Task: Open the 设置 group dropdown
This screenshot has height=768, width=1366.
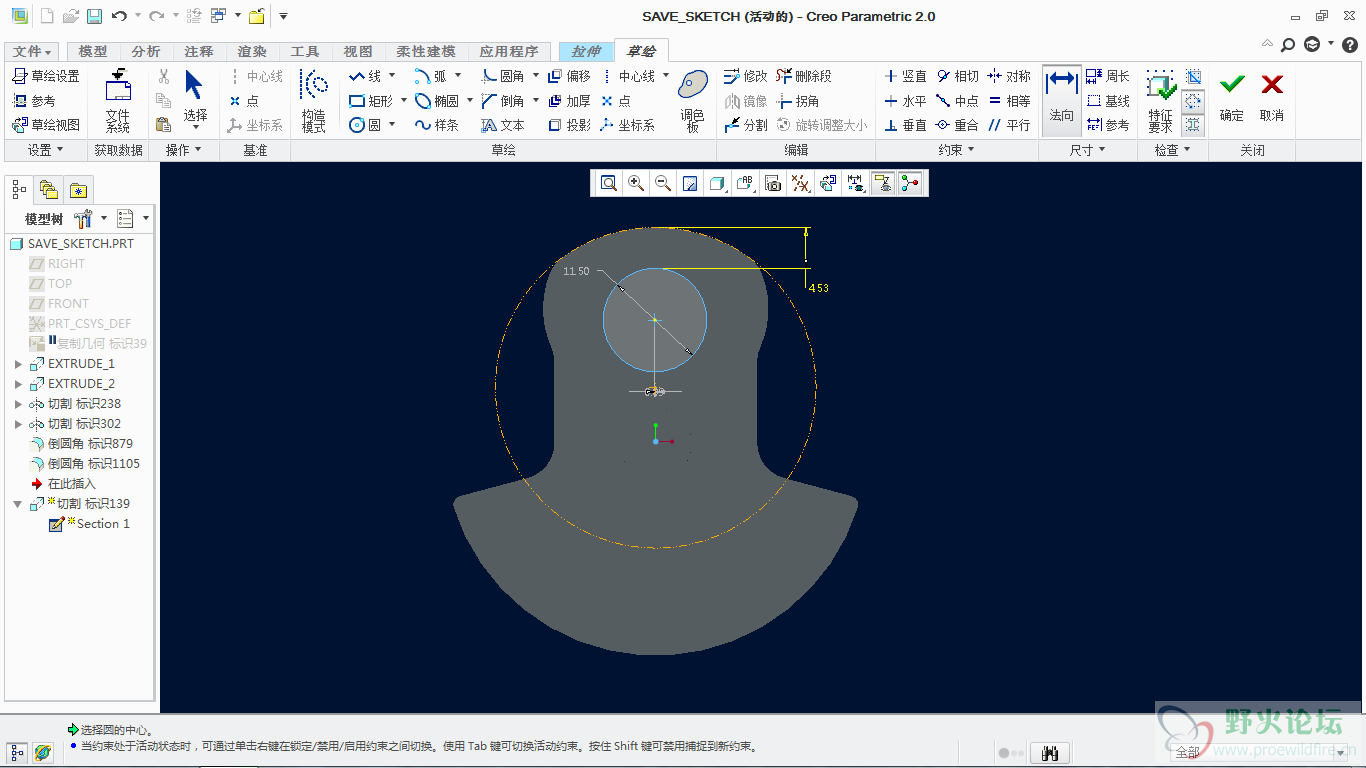Action: (x=46, y=150)
